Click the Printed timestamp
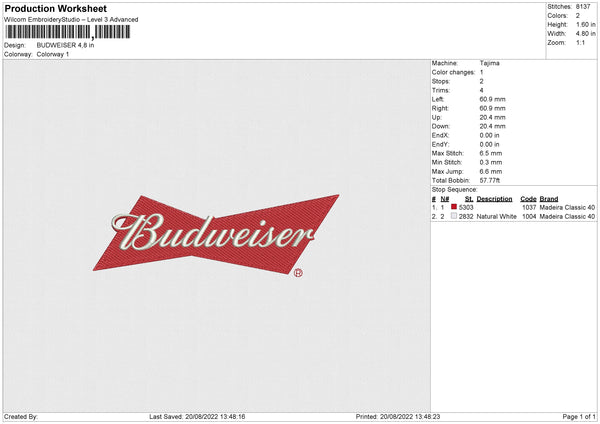 click(x=398, y=417)
